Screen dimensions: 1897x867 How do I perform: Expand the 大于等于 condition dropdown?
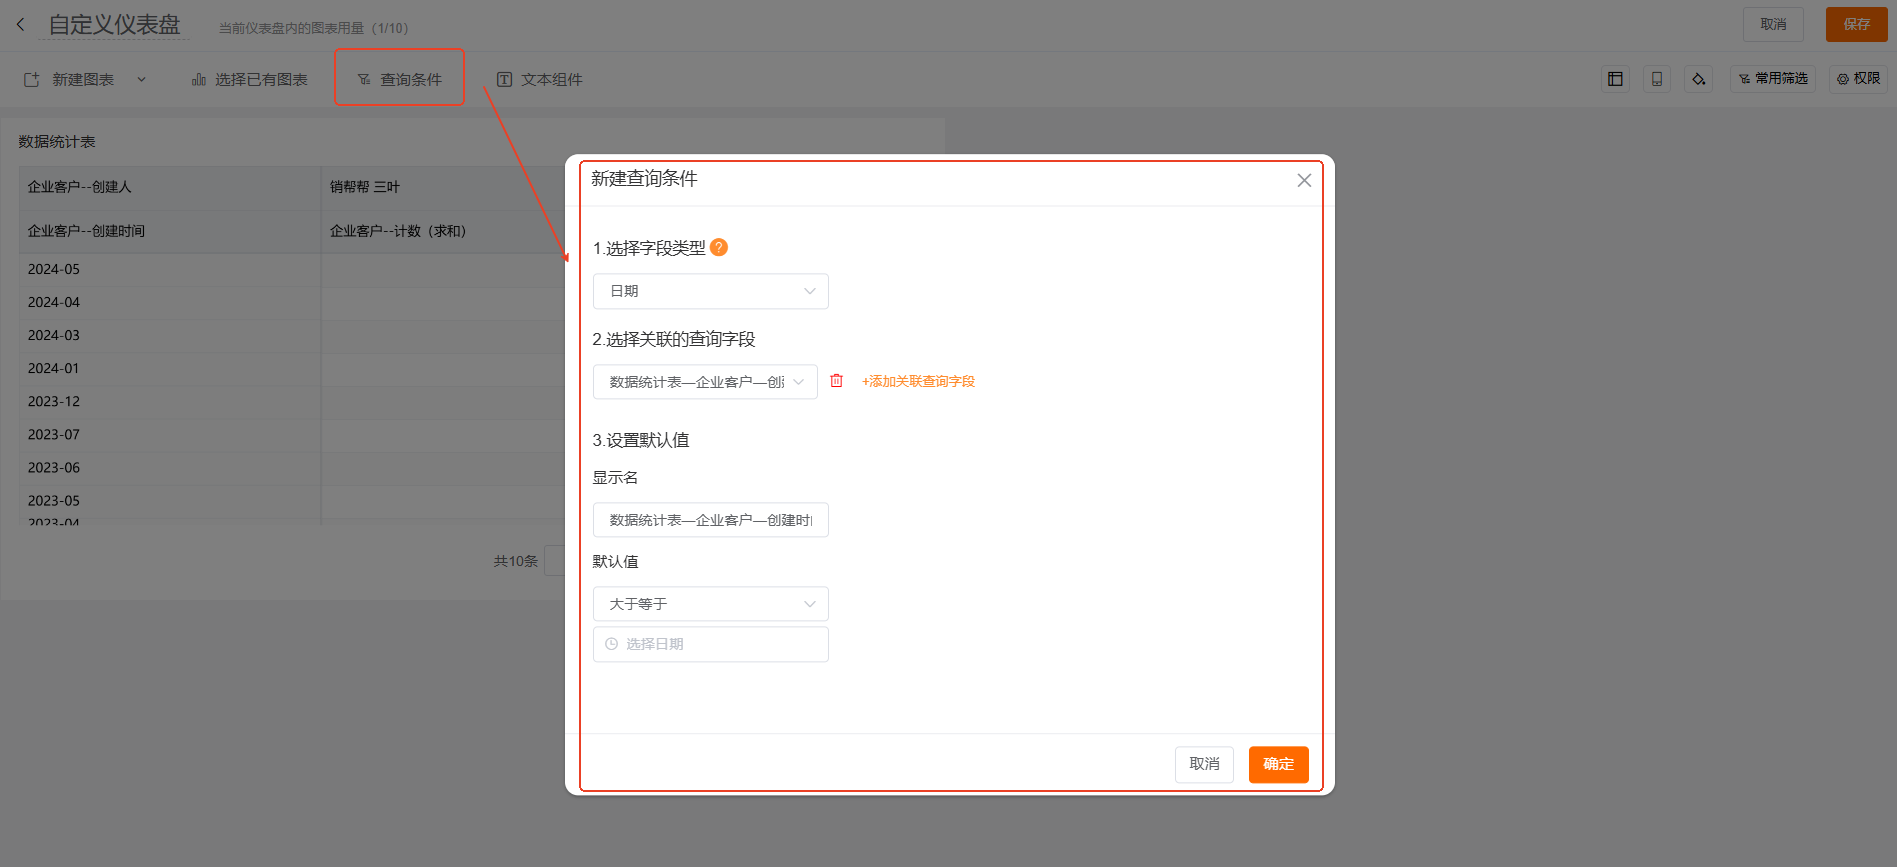tap(710, 604)
